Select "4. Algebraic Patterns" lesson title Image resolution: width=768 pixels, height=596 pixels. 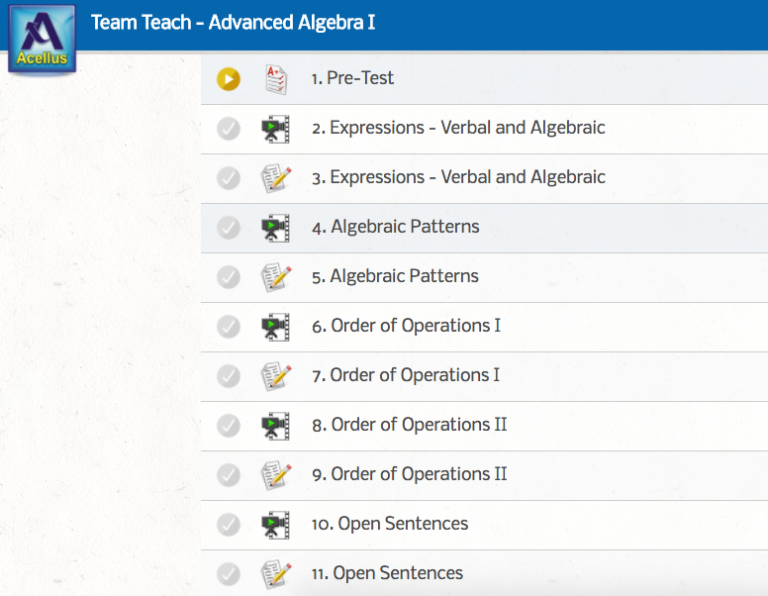click(x=396, y=227)
